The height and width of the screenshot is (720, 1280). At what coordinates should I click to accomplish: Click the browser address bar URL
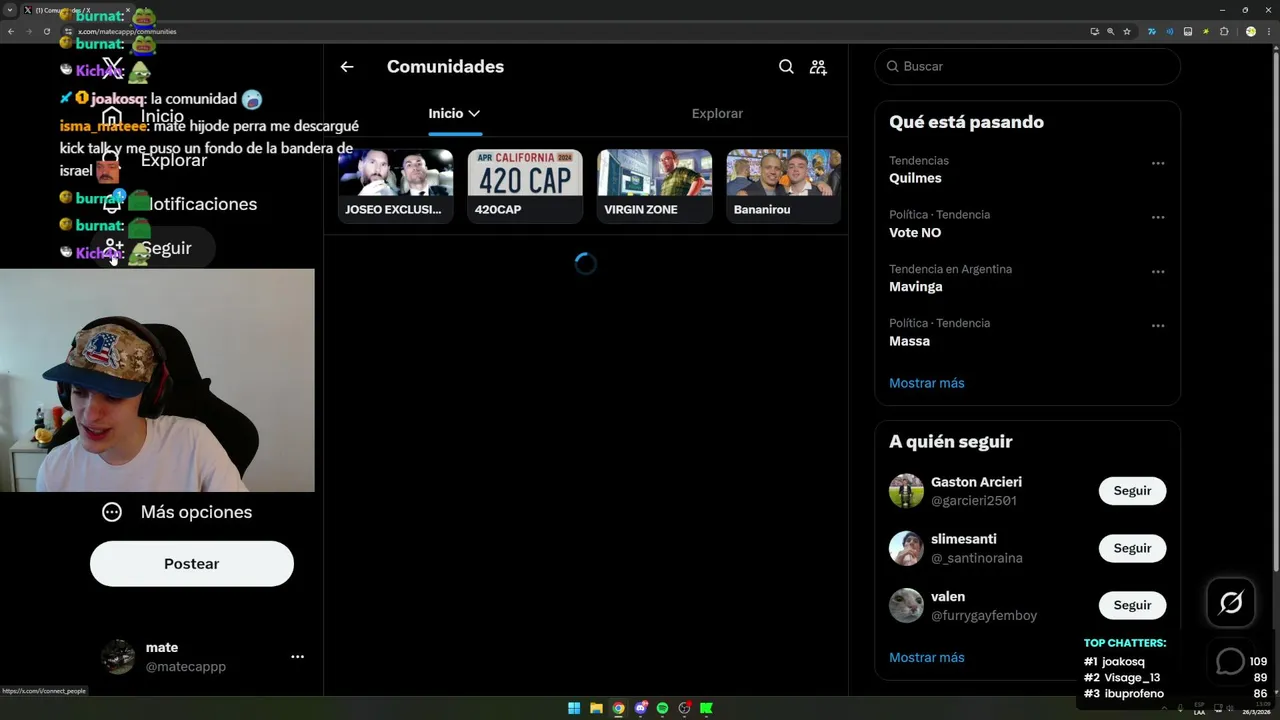[127, 32]
